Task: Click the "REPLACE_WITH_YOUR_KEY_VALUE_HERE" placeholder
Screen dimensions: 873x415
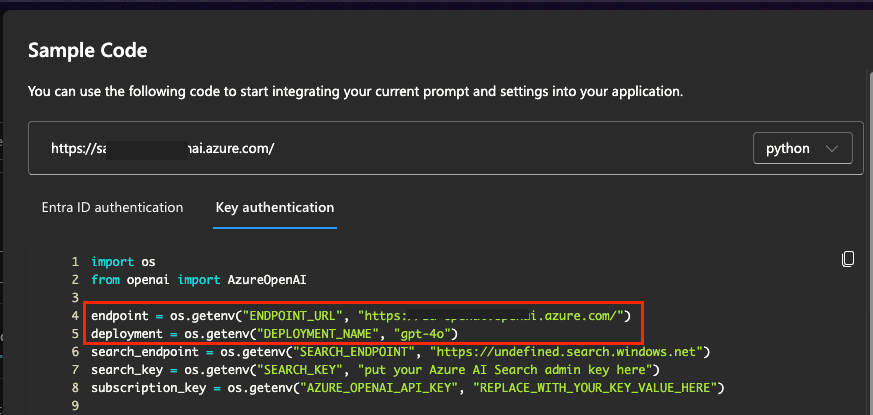Action: click(x=600, y=387)
